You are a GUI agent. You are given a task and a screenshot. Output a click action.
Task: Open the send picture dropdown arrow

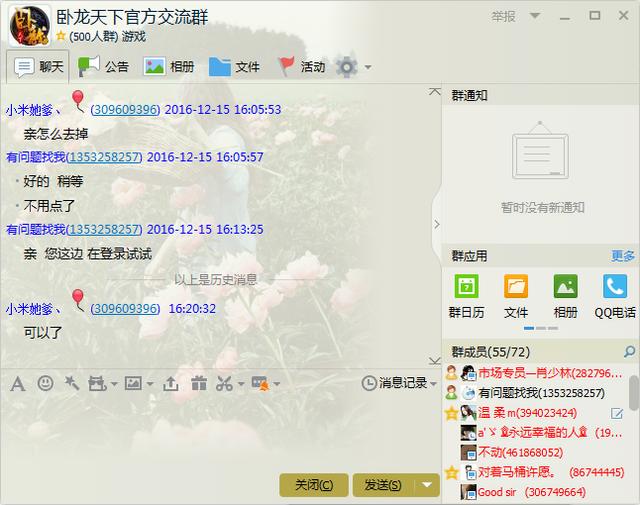151,383
